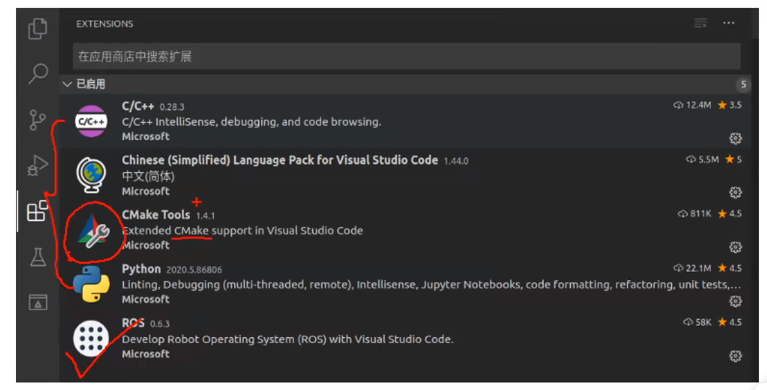767x390 pixels.
Task: Open the ROS extension details
Action: coord(406,339)
